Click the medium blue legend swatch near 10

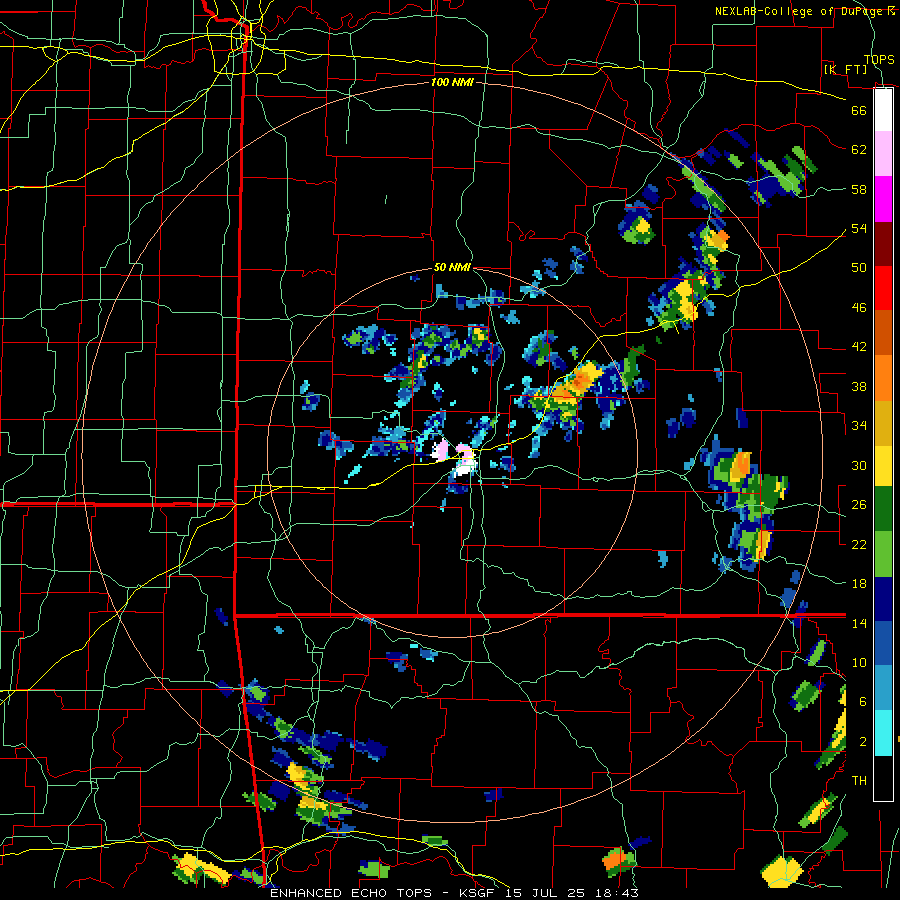tap(883, 643)
